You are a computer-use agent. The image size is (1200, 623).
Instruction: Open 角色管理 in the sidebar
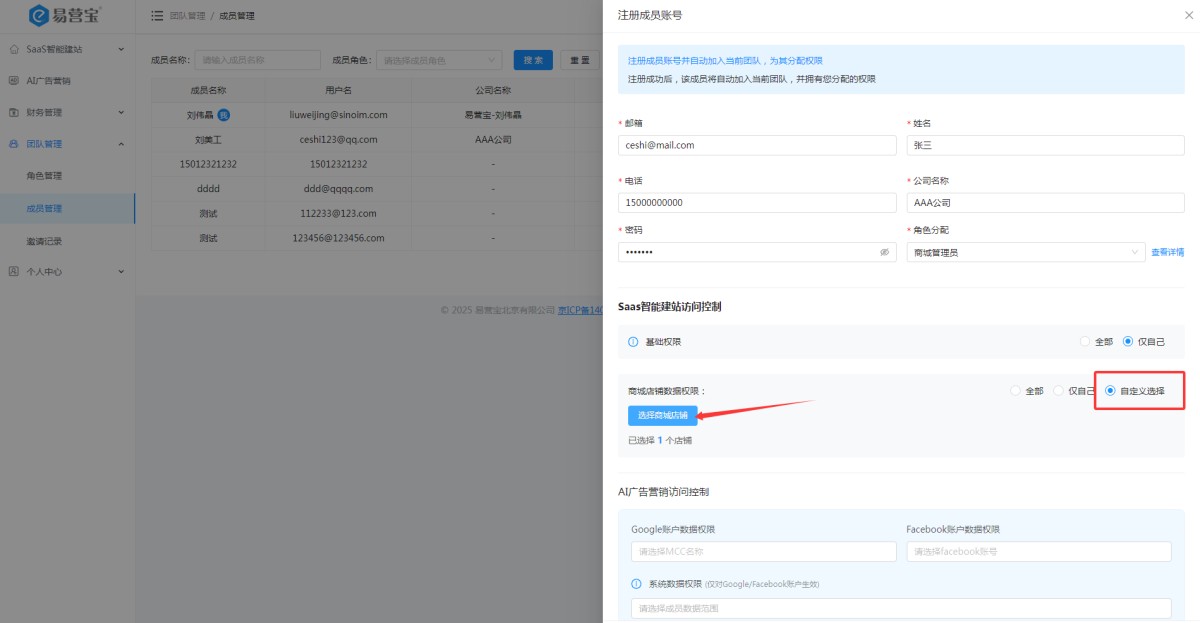pyautogui.click(x=44, y=176)
